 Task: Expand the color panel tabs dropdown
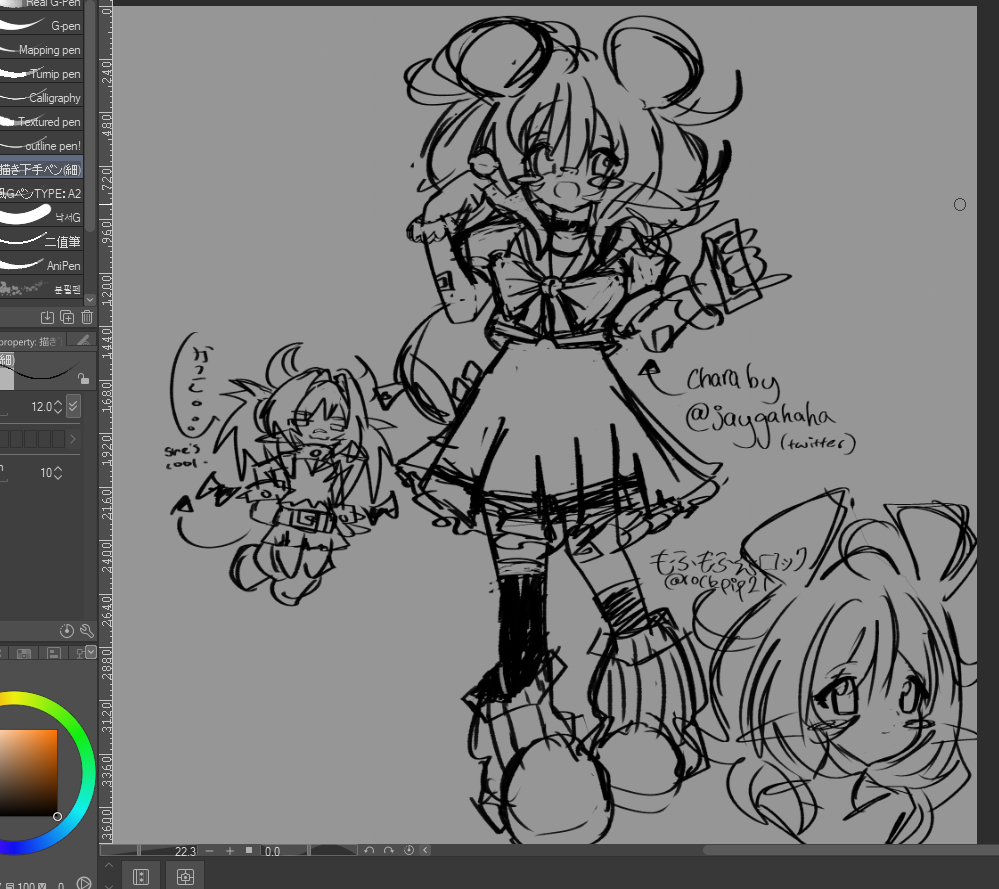tap(91, 653)
